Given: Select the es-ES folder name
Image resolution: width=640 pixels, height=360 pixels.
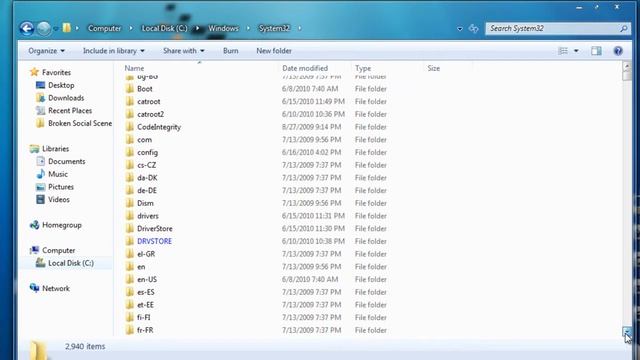Looking at the screenshot, I should point(146,292).
